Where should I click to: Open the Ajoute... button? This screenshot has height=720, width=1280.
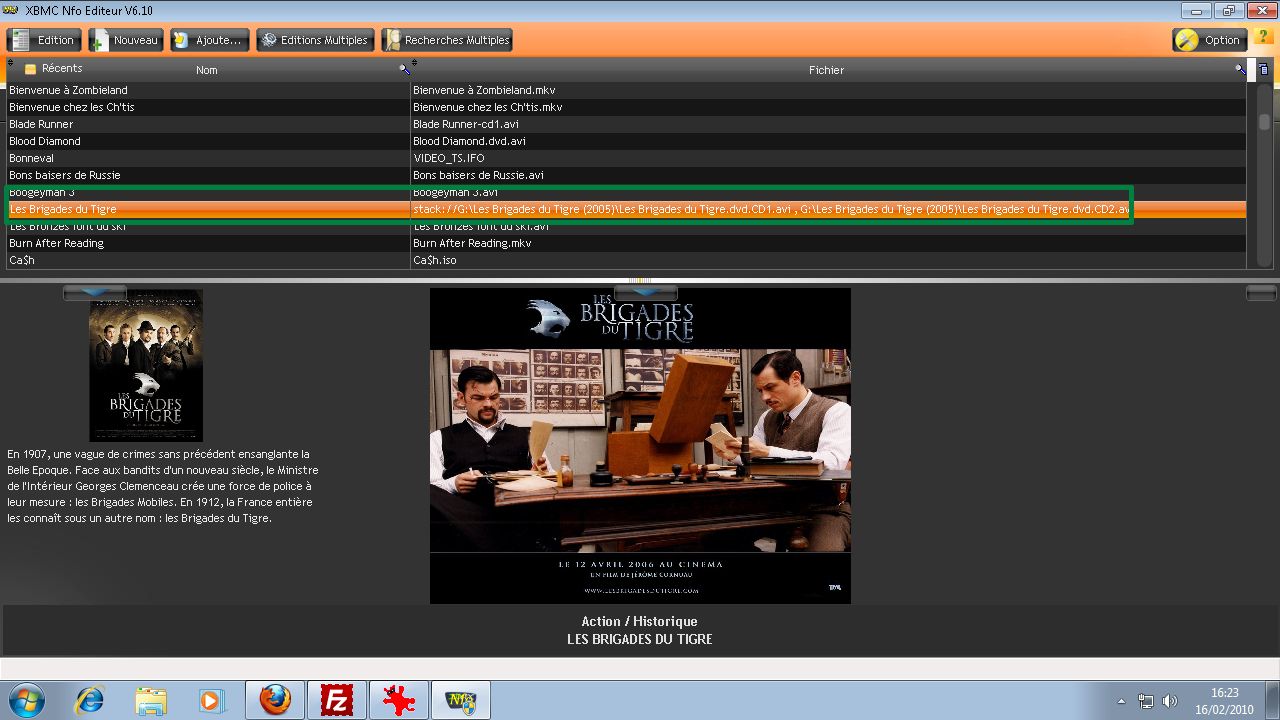(x=209, y=40)
